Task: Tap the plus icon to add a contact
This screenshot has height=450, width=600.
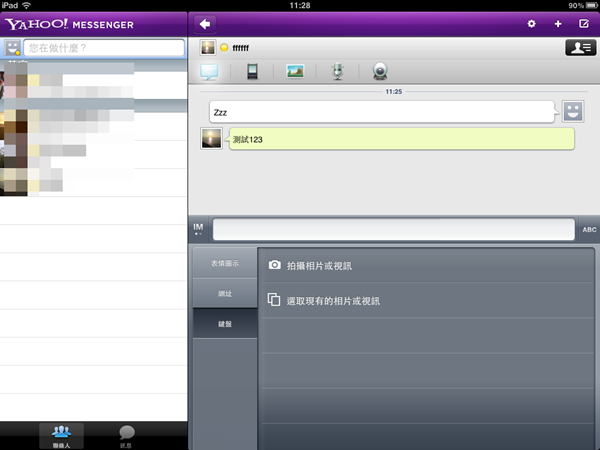Action: [558, 24]
